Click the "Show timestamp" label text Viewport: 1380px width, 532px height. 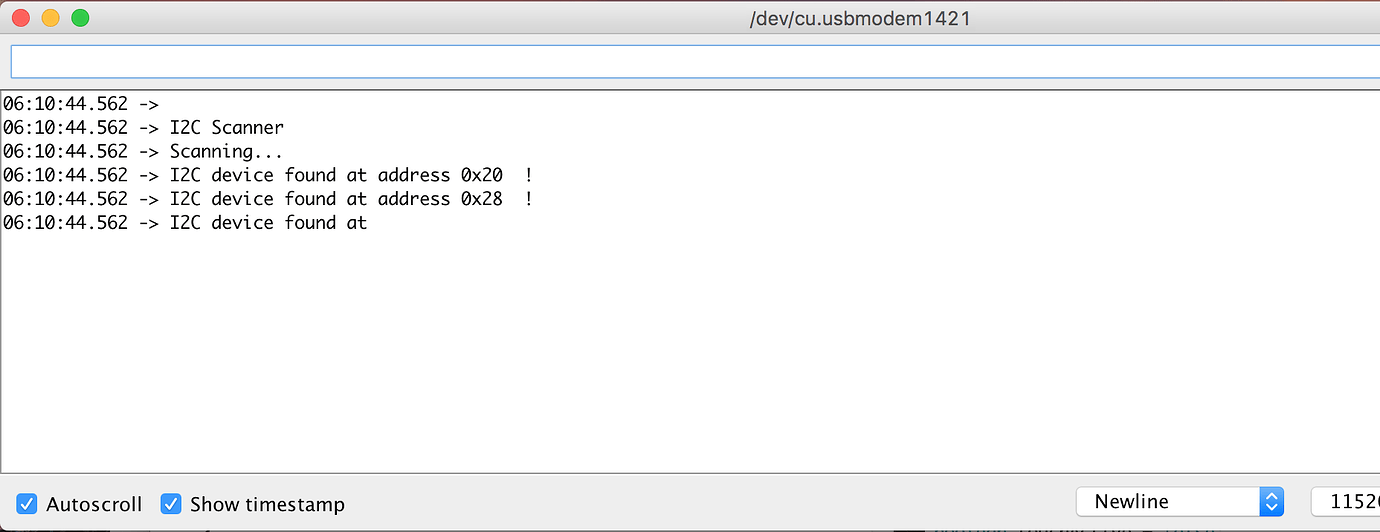pos(267,505)
